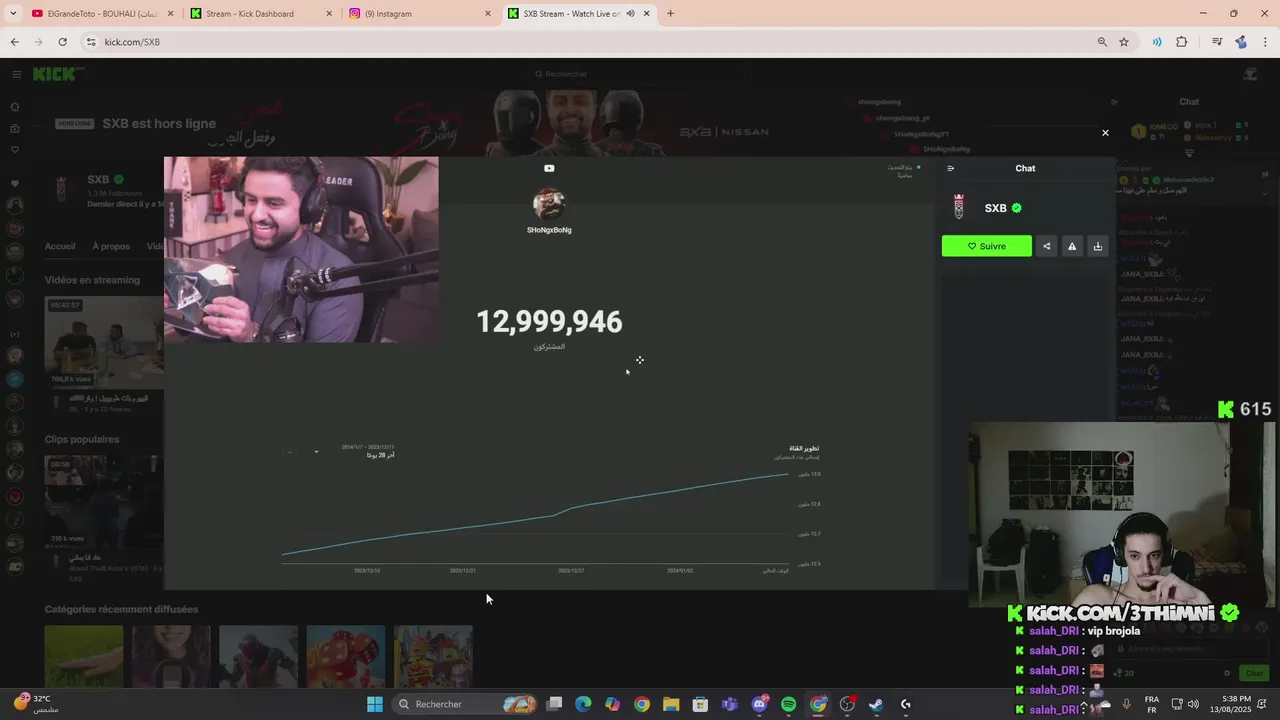Collapse the clip Chat panel via arrow icon

pyautogui.click(x=950, y=168)
